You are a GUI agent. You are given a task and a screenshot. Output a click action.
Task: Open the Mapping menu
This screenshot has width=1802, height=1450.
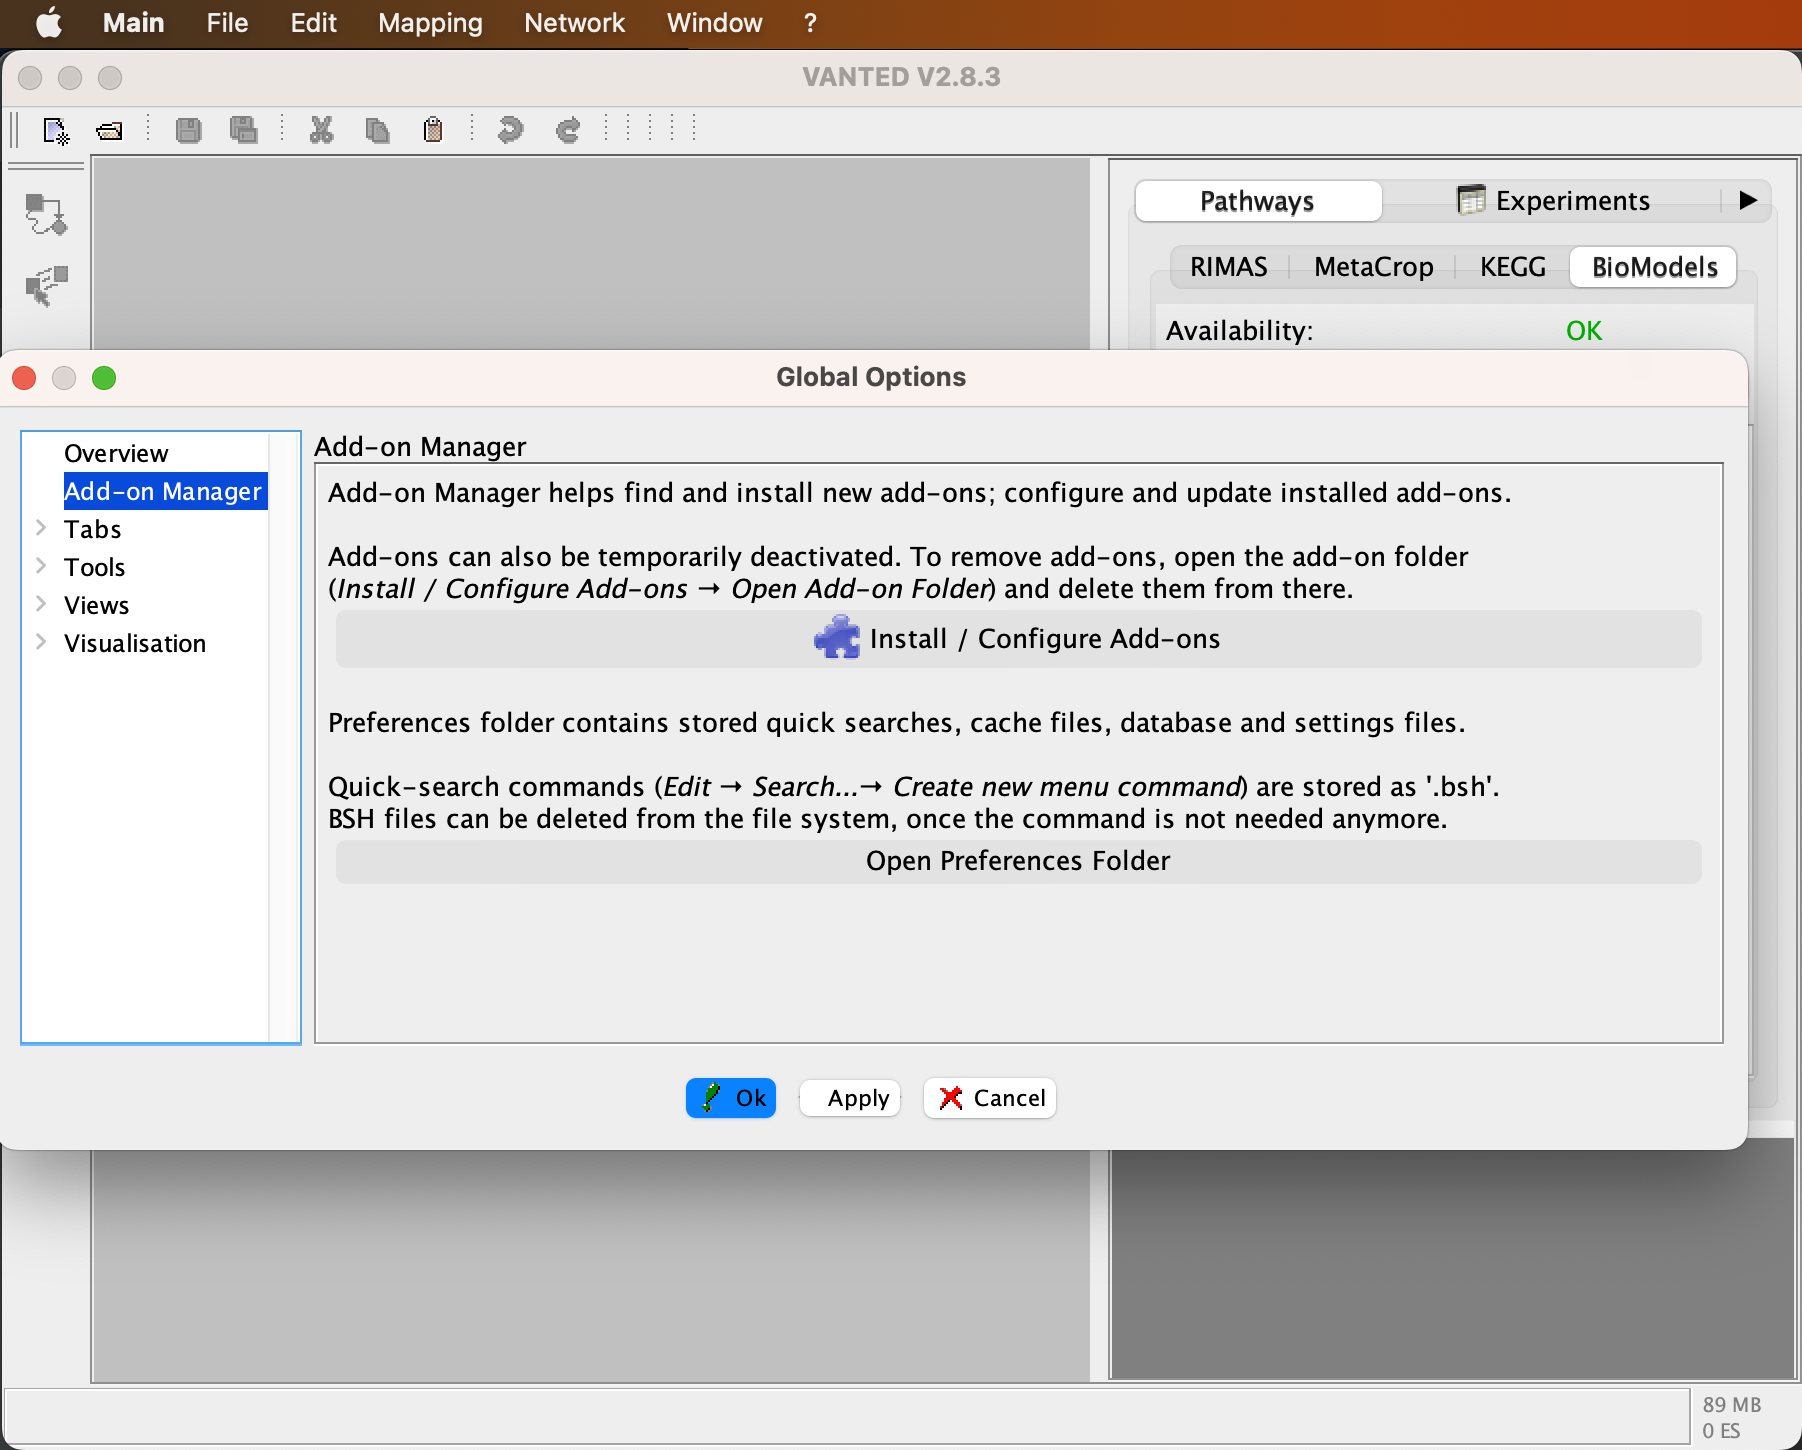(430, 23)
